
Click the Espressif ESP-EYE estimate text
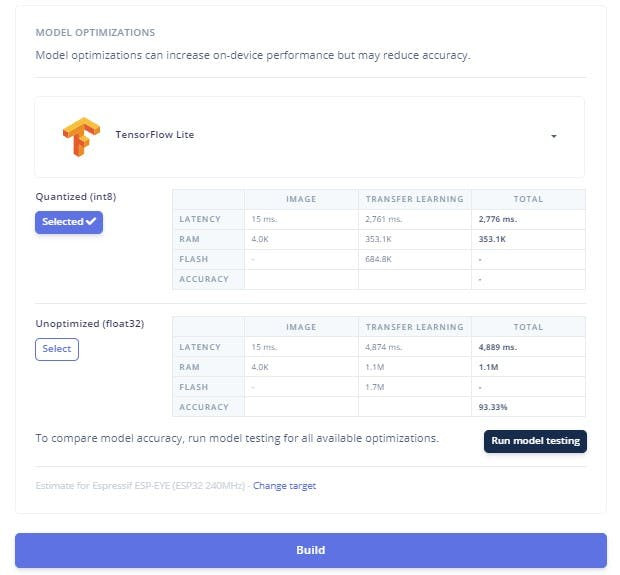[x=141, y=486]
